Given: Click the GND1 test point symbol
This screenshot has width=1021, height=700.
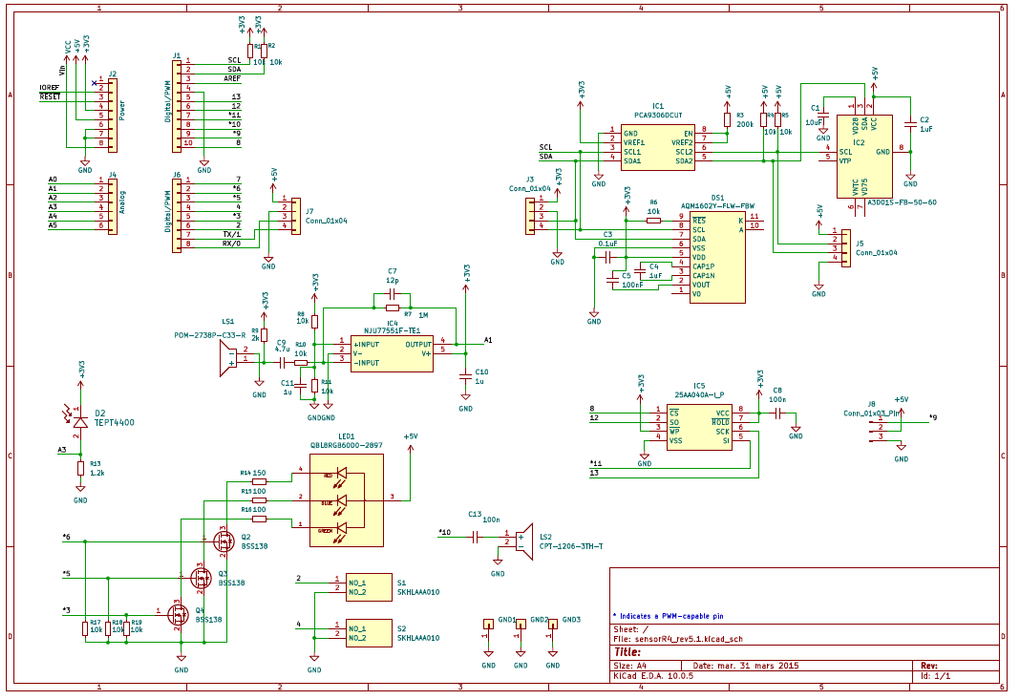Looking at the screenshot, I should [x=488, y=624].
